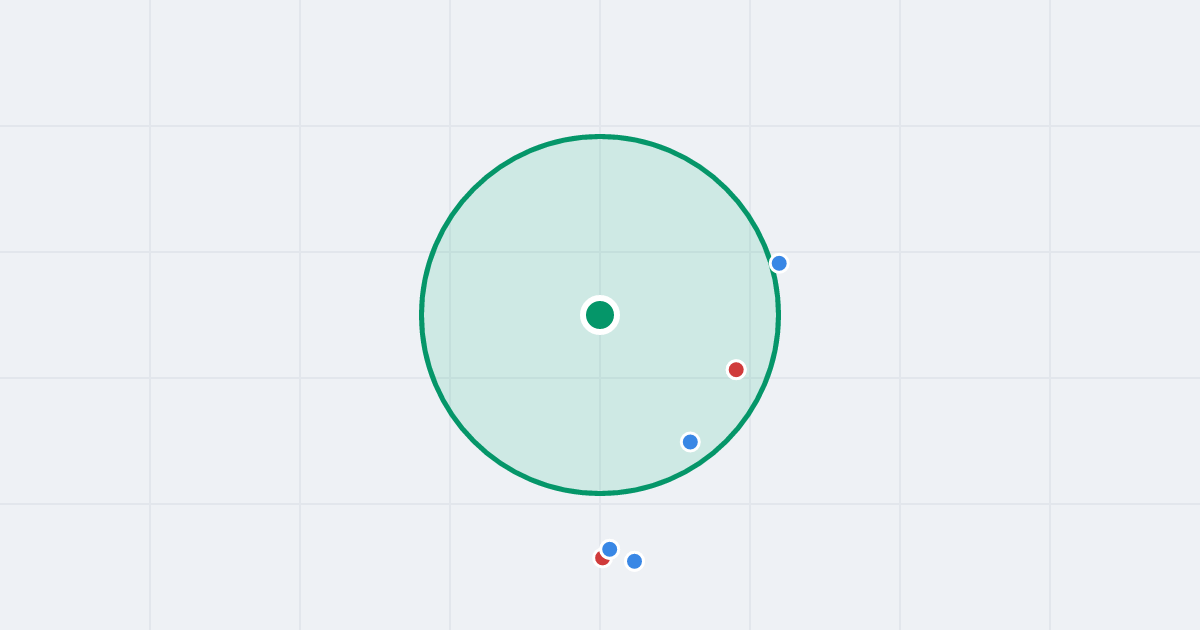Click the large green center marker
This screenshot has width=1200, height=630.
click(600, 315)
